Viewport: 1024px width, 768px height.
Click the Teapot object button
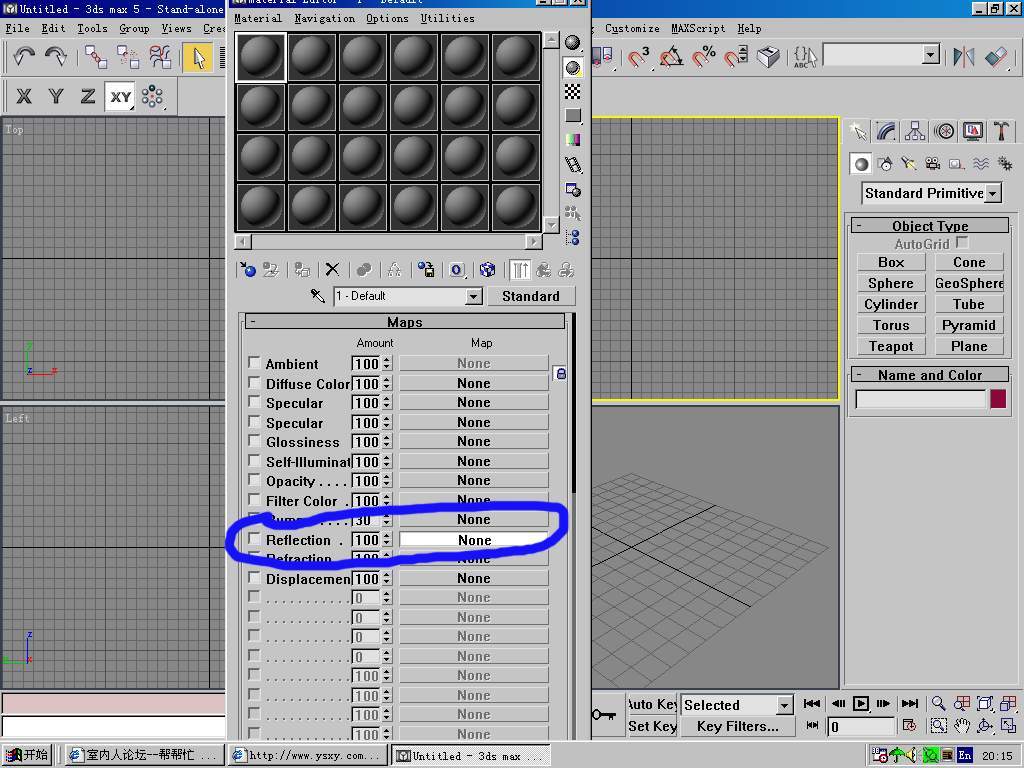point(890,346)
